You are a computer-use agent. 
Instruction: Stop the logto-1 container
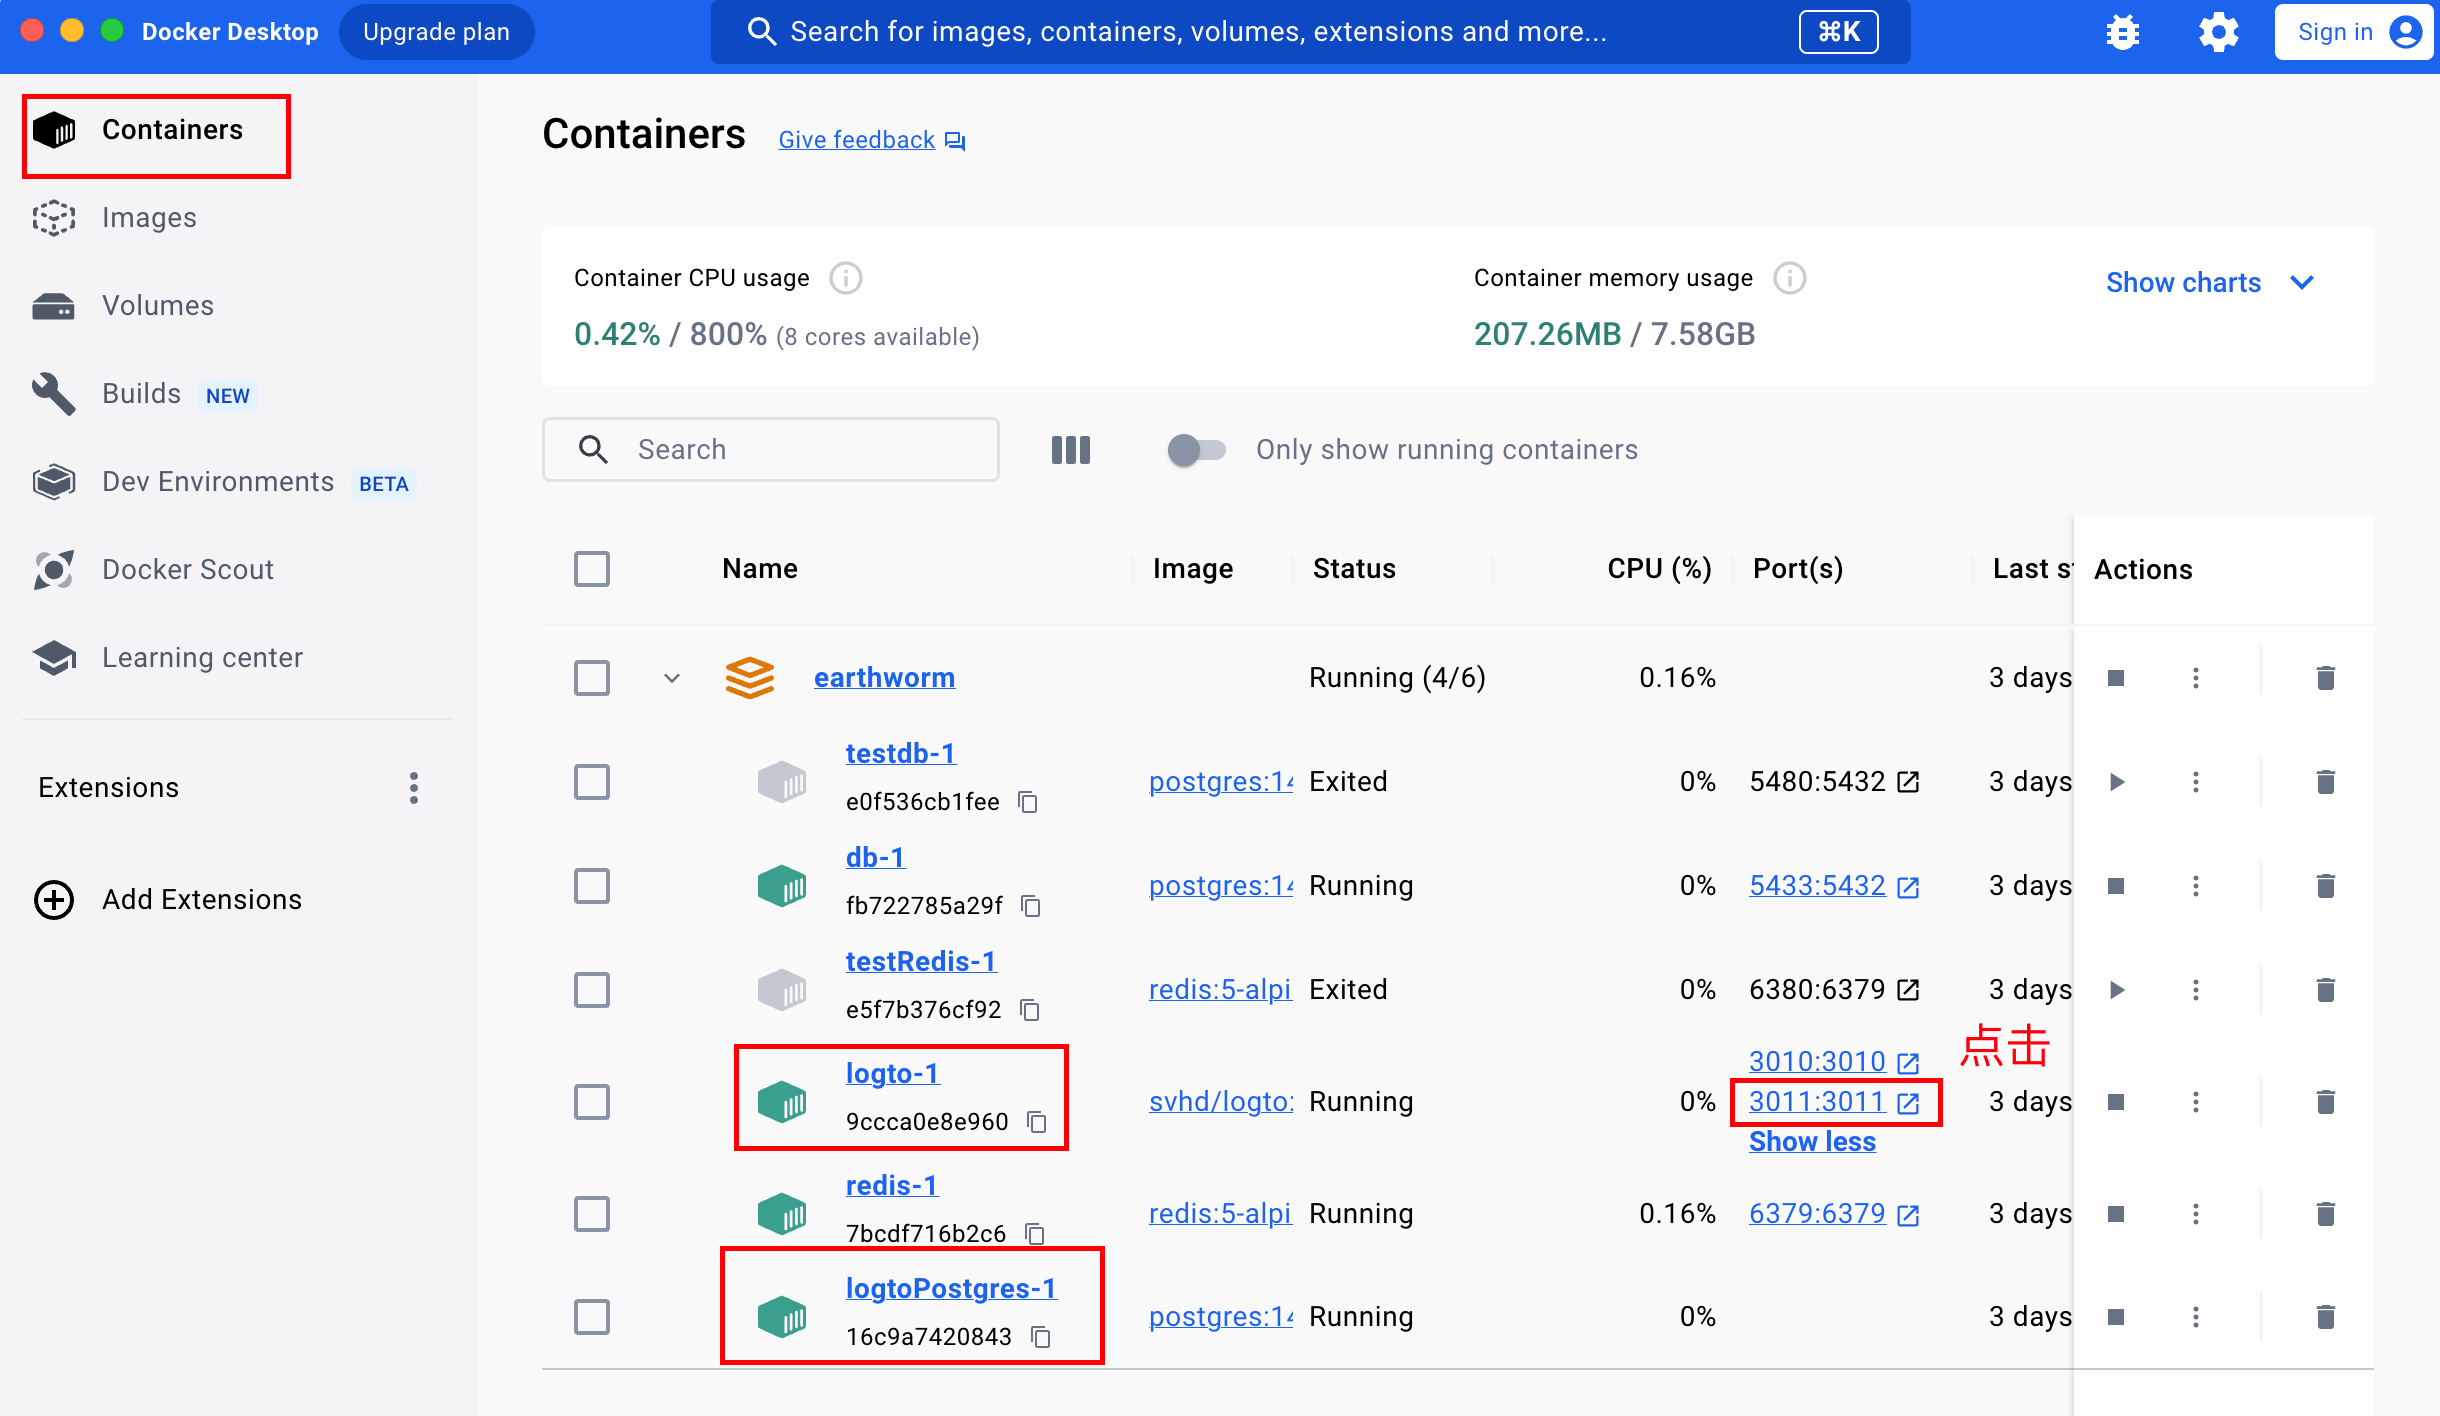point(2116,1102)
